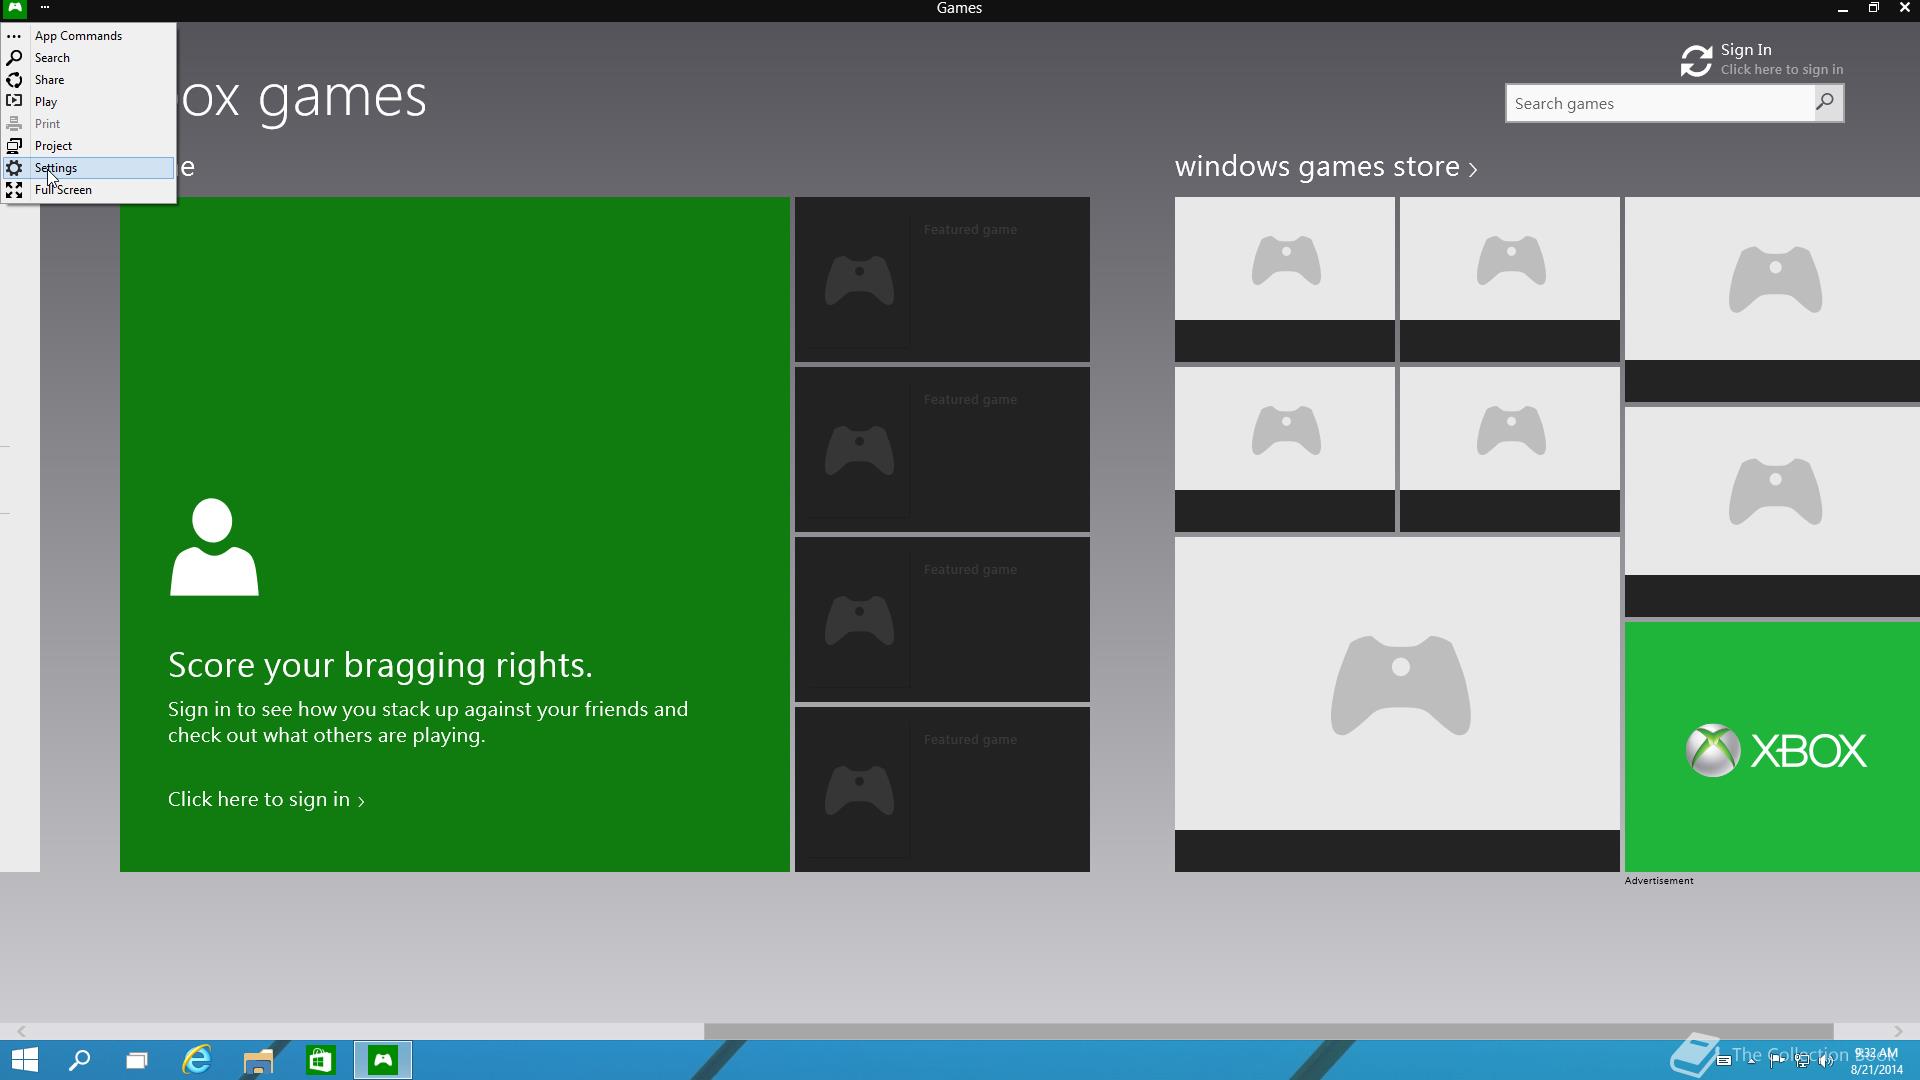Click Play in the app menu
Viewport: 1920px width, 1080px height.
pos(89,102)
